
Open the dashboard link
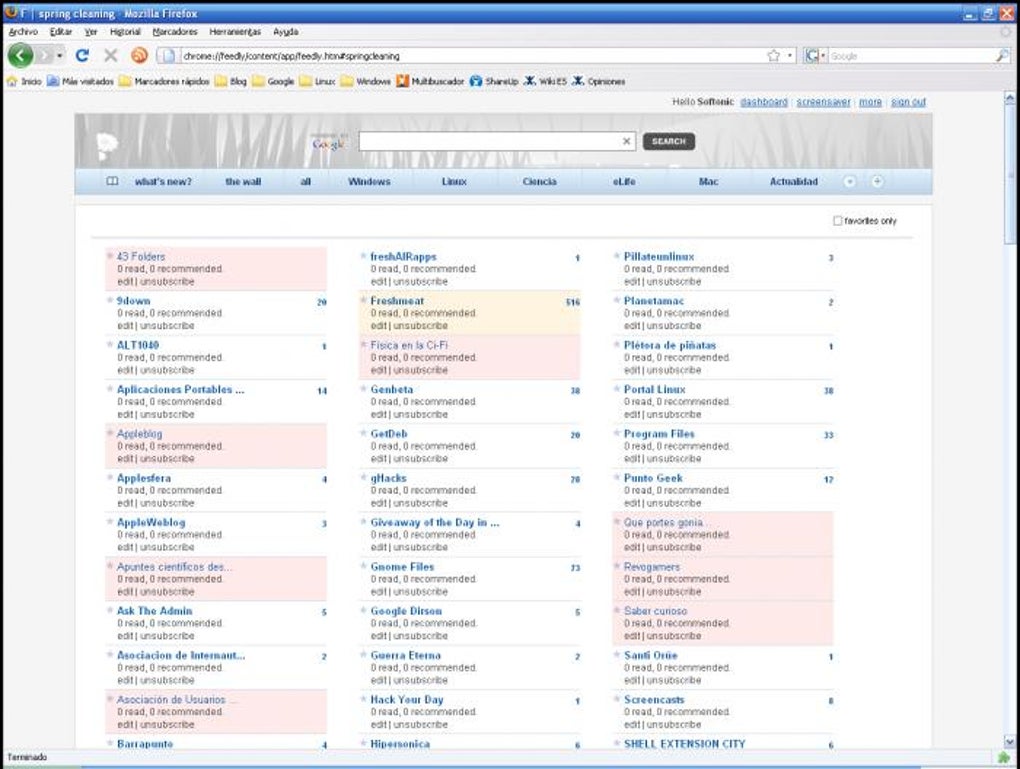pyautogui.click(x=764, y=102)
